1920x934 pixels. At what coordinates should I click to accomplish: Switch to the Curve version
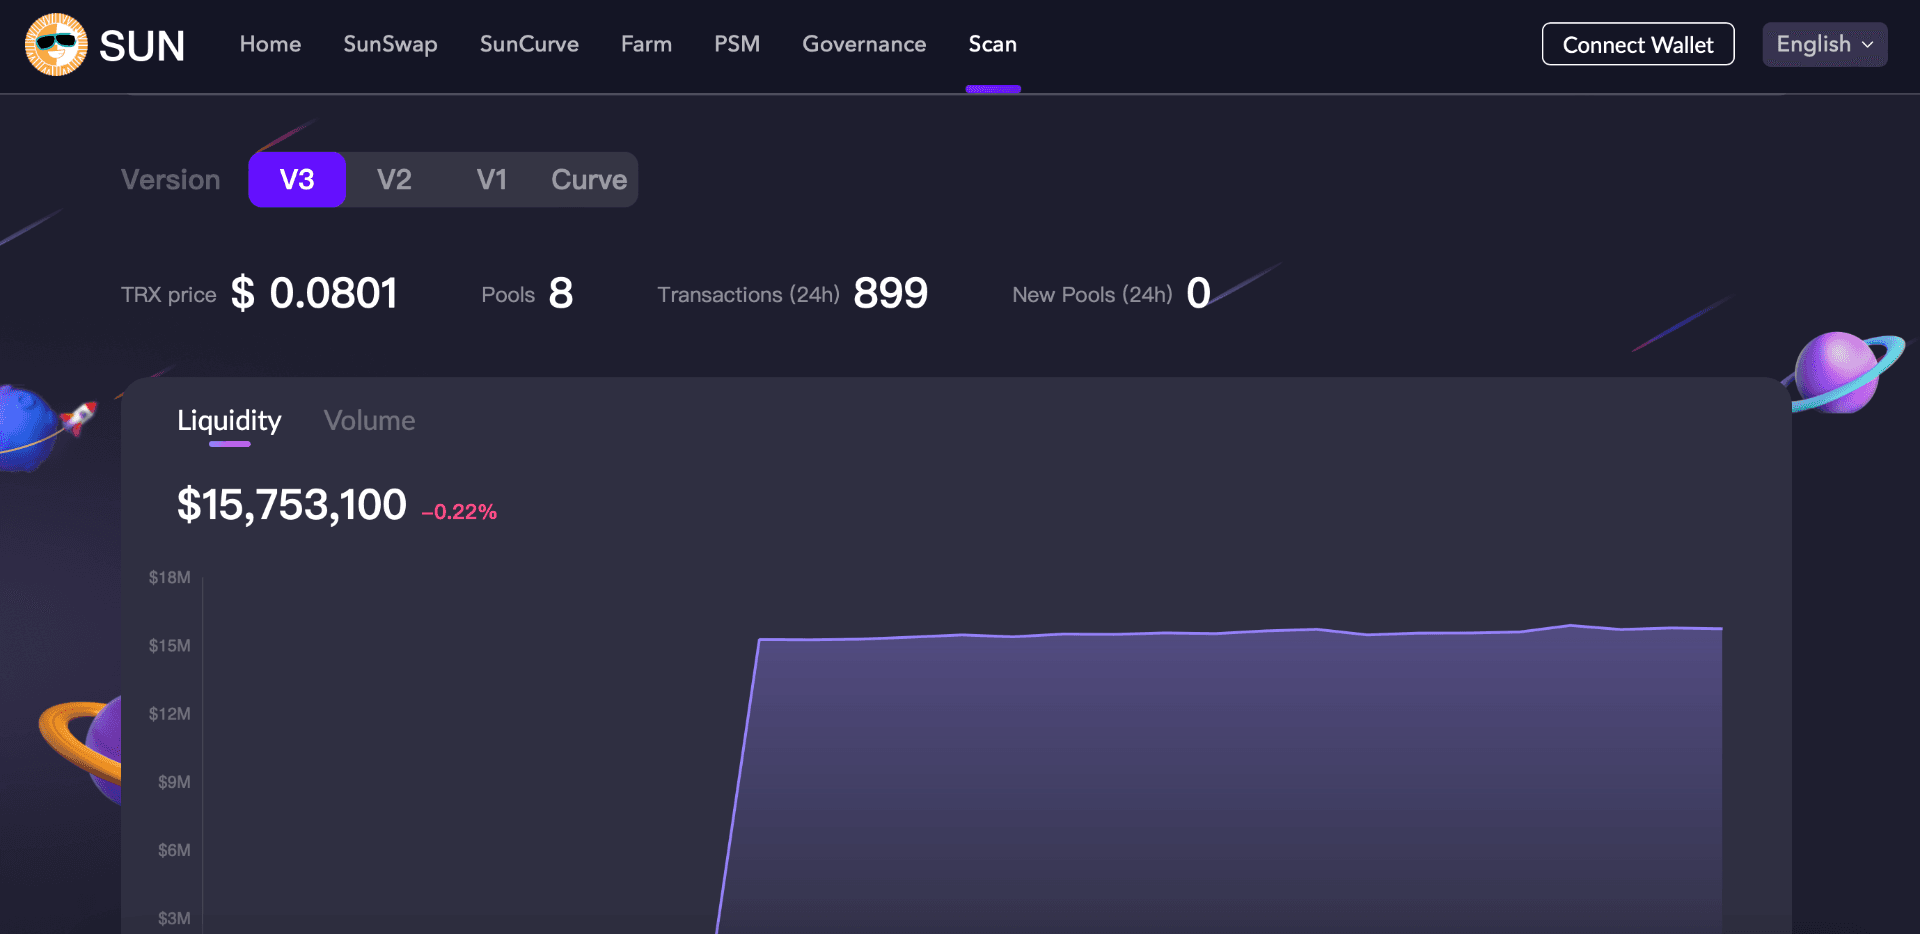589,180
